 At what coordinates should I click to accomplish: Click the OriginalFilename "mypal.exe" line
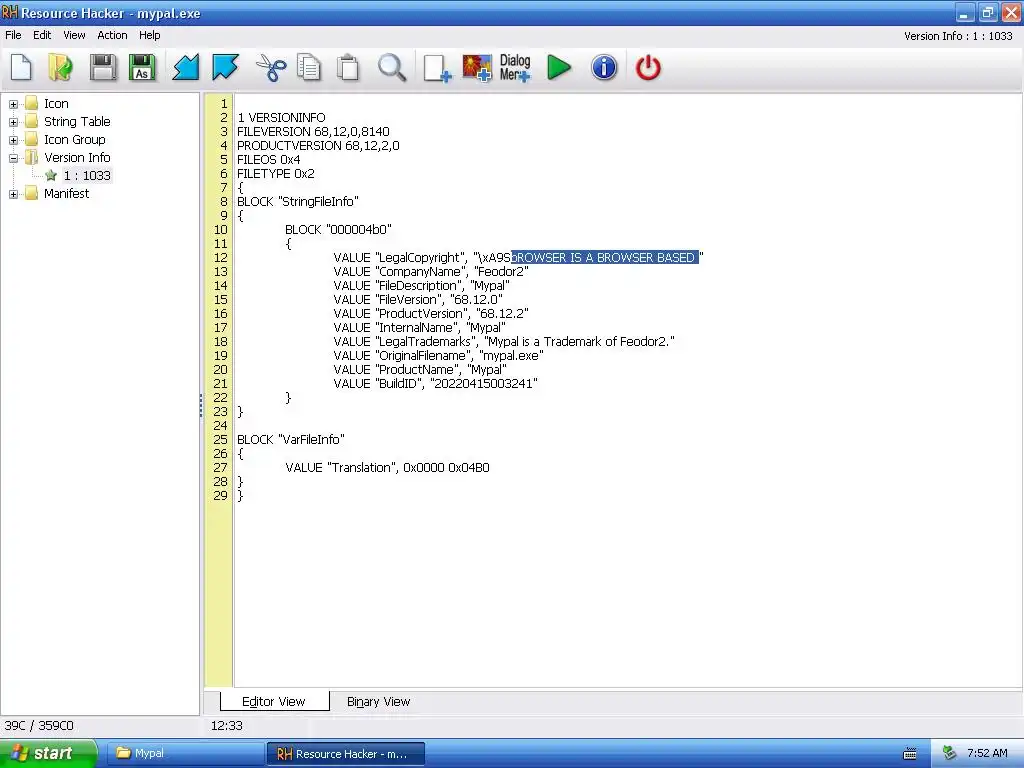tap(438, 355)
